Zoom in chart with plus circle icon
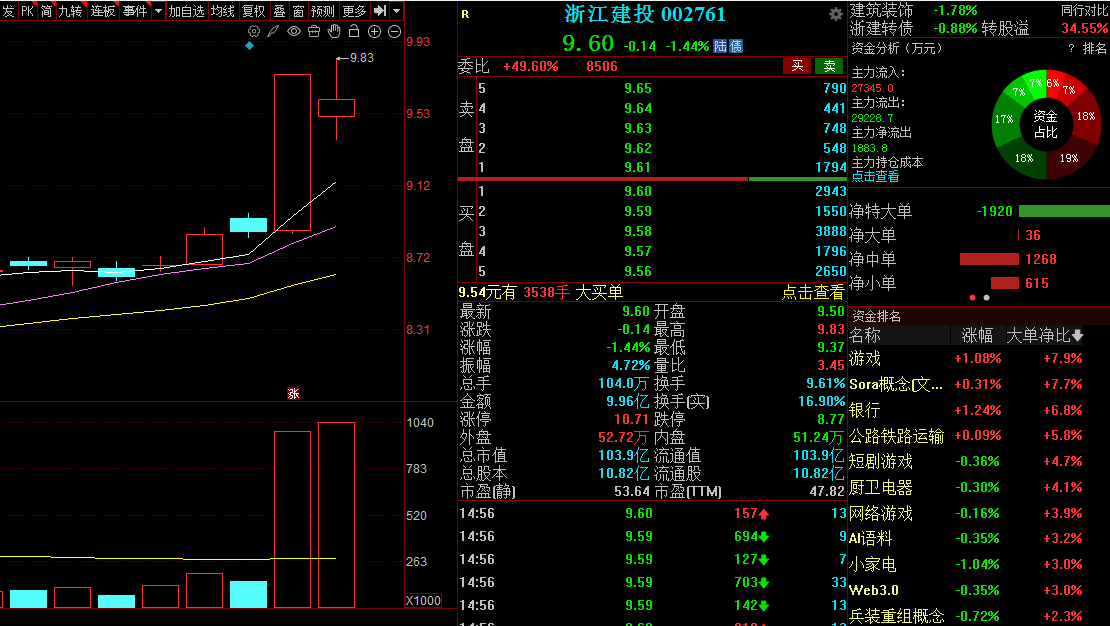 374,31
